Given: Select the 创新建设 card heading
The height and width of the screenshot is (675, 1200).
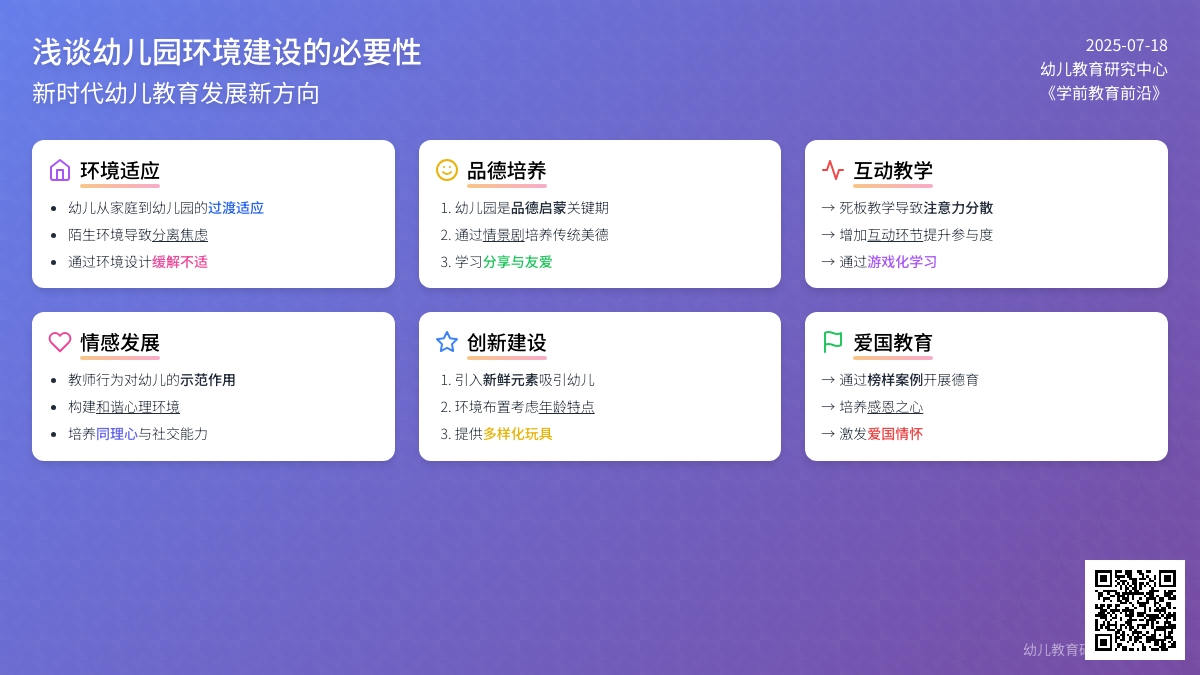Looking at the screenshot, I should tap(507, 343).
